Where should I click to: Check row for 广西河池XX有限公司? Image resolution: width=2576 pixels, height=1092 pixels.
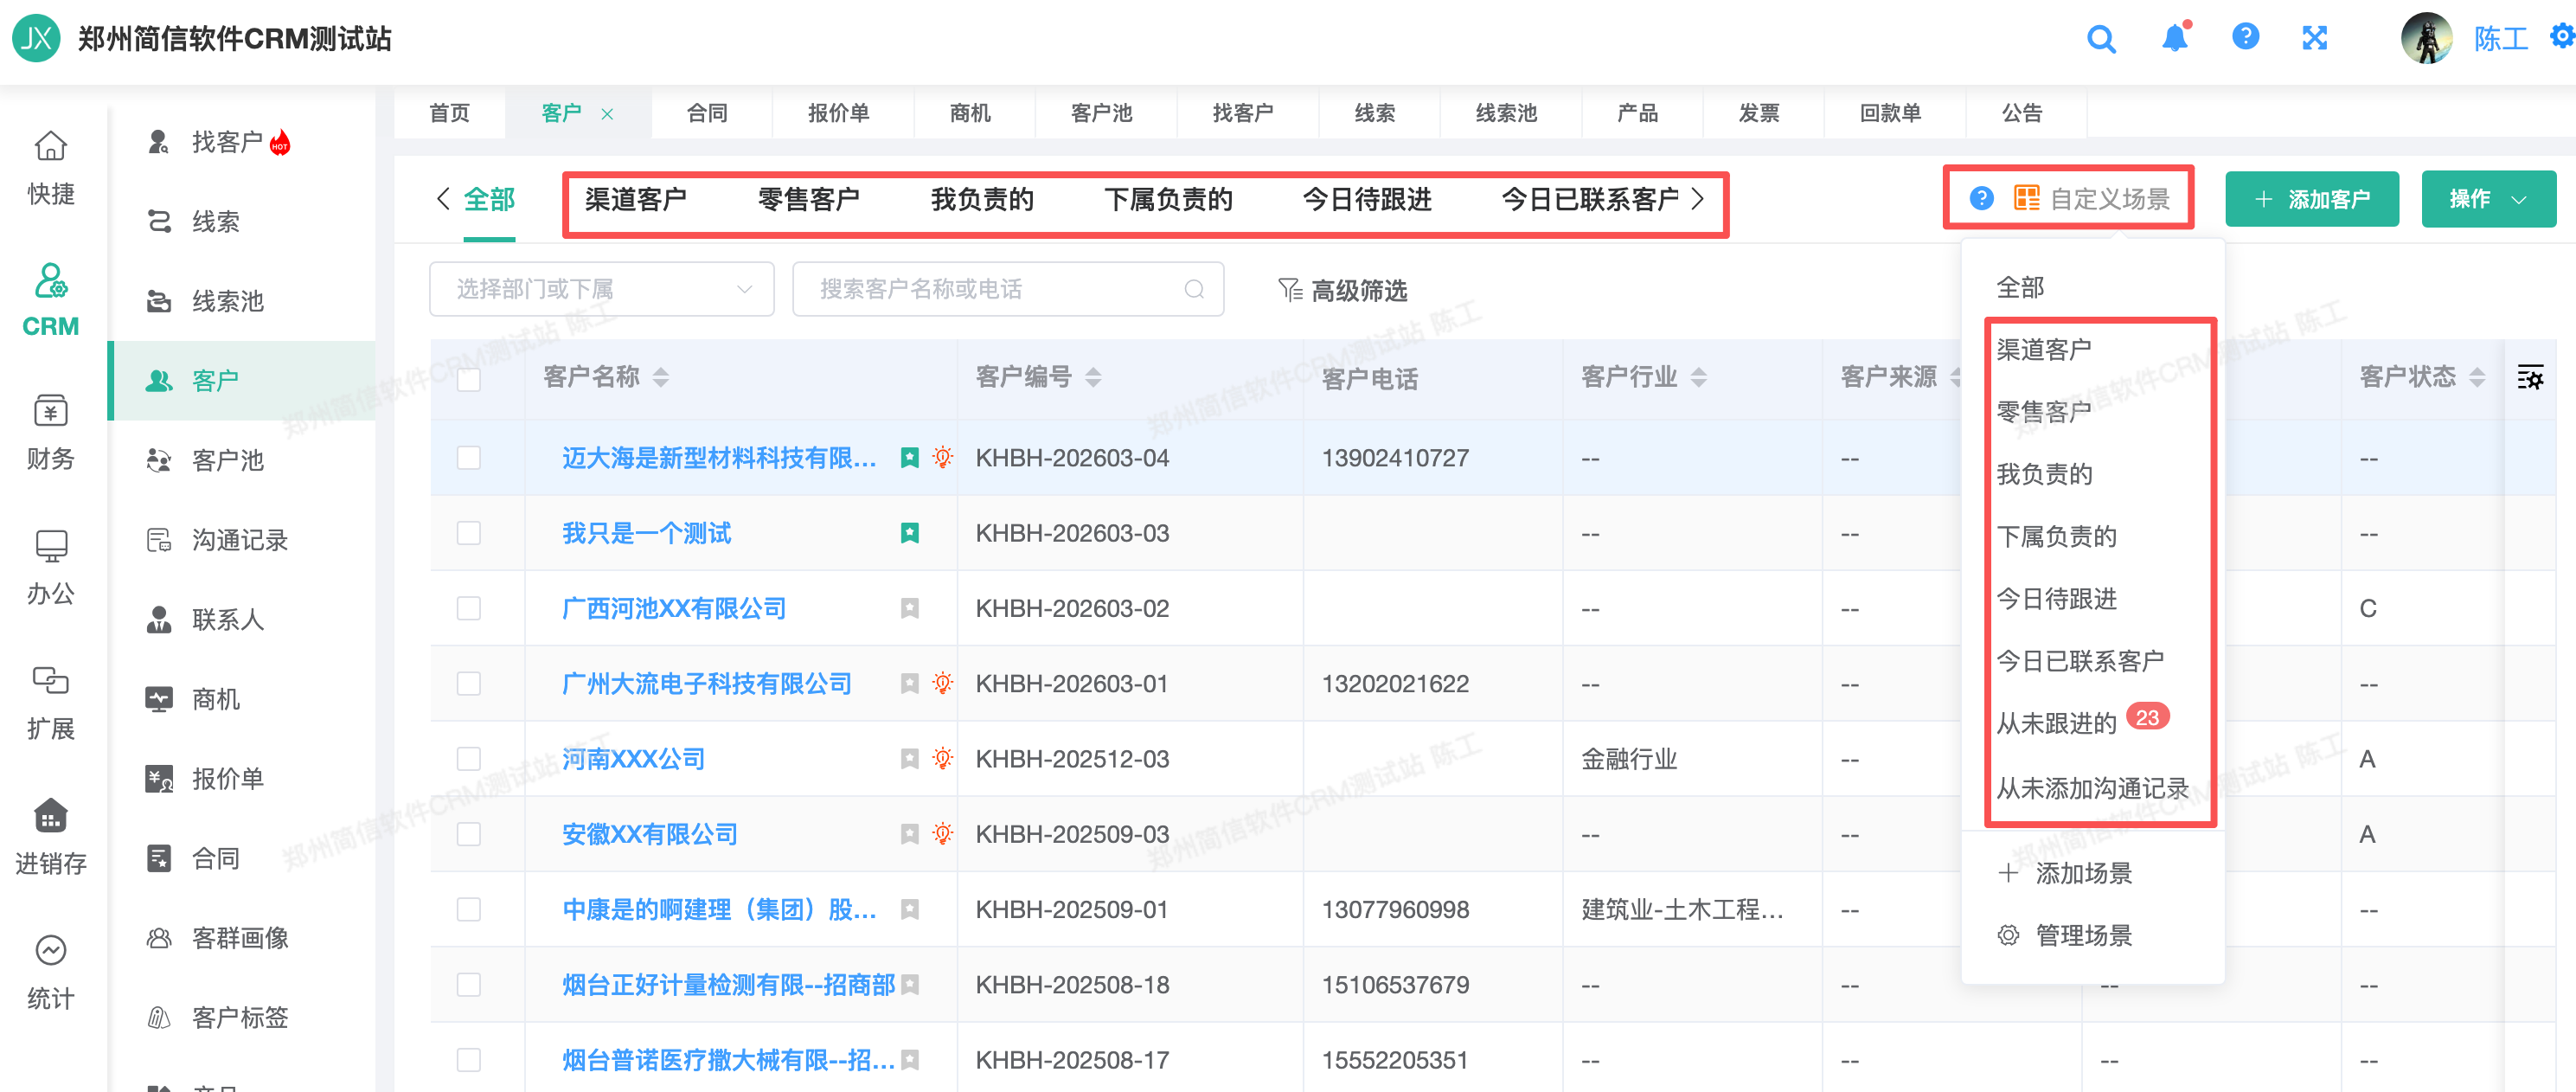pyautogui.click(x=468, y=608)
